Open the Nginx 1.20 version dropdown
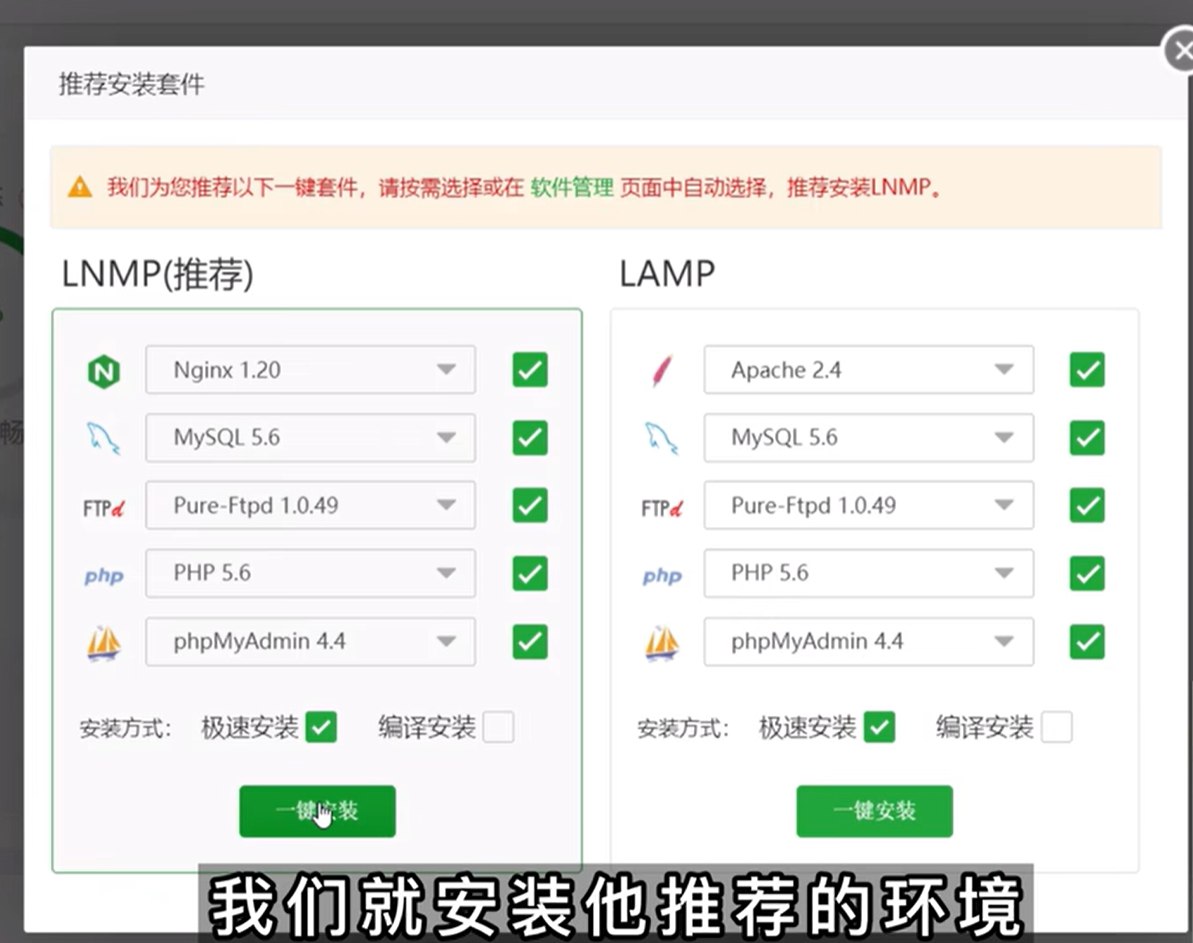 click(310, 370)
